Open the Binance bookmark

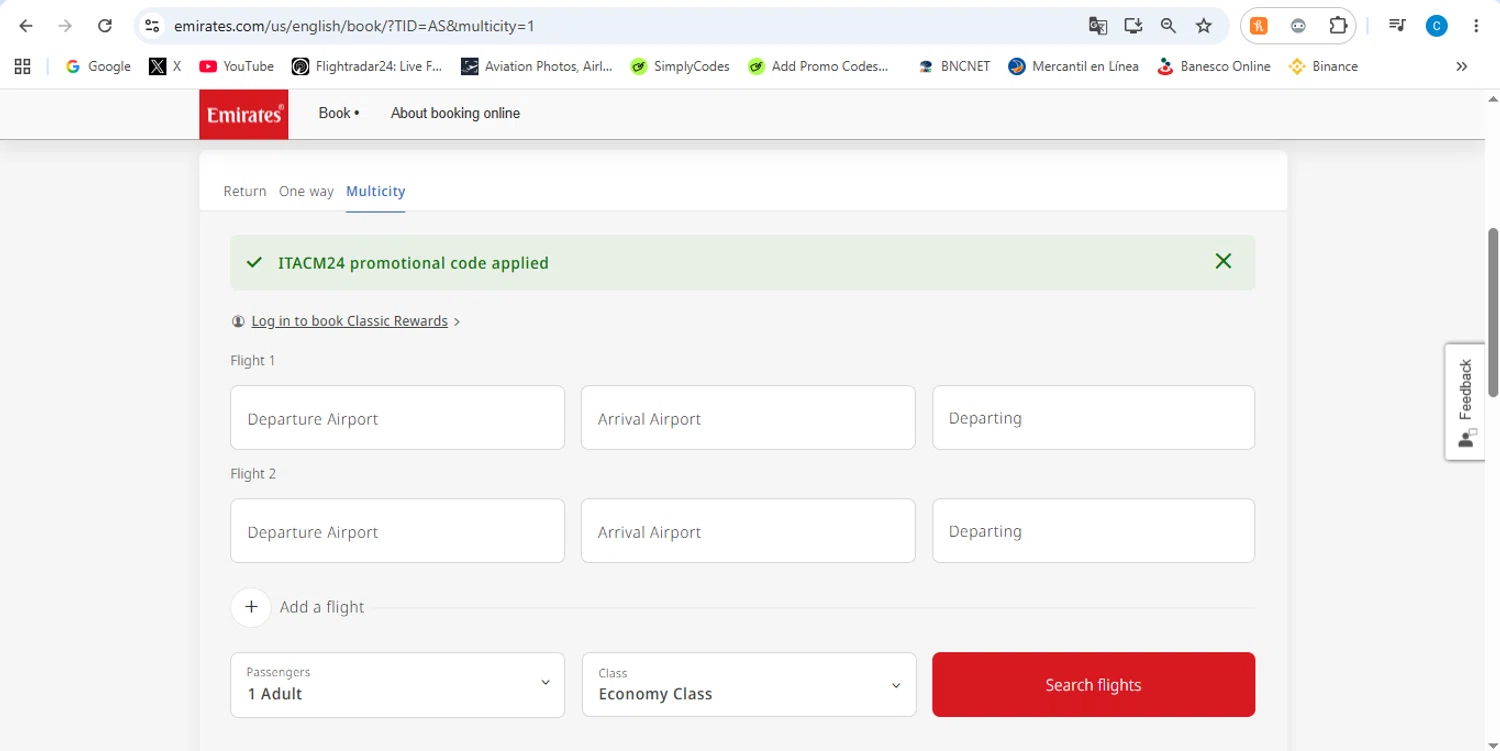click(x=1323, y=66)
